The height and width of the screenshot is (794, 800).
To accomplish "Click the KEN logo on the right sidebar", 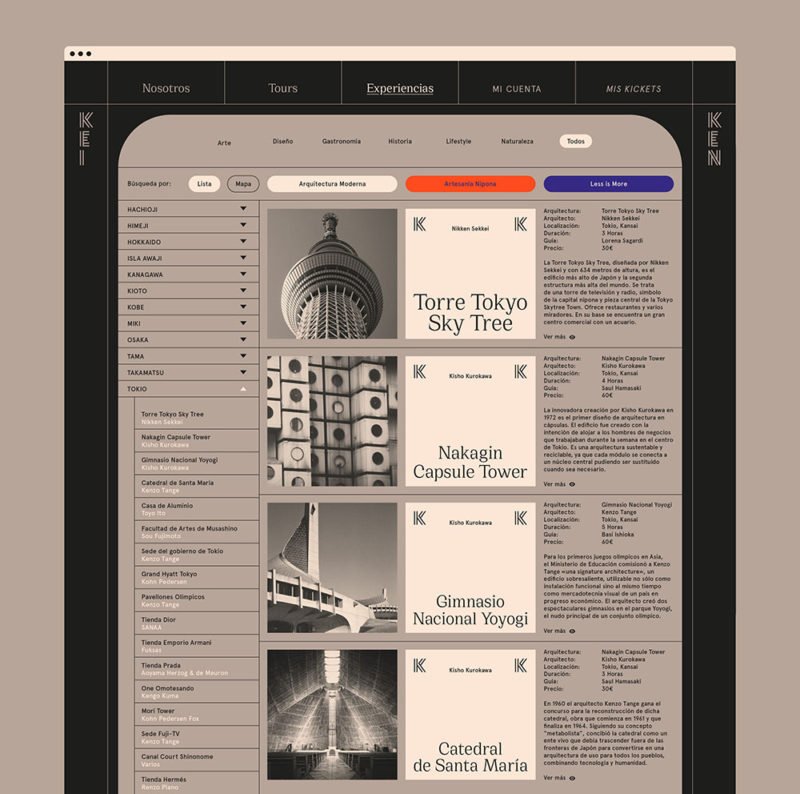I will coord(714,139).
